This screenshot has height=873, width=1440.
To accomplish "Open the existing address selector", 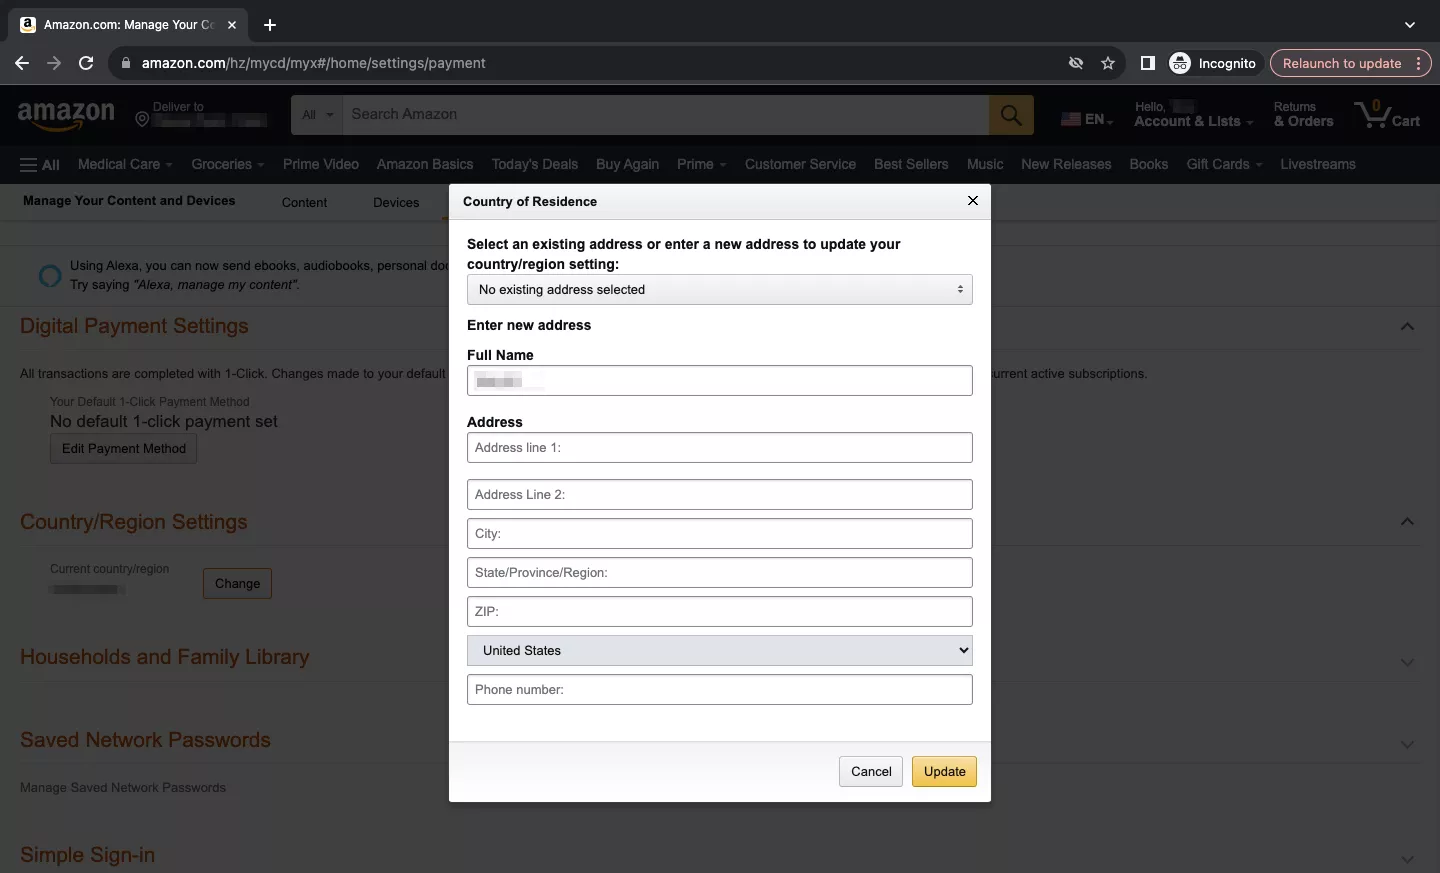I will tap(720, 290).
